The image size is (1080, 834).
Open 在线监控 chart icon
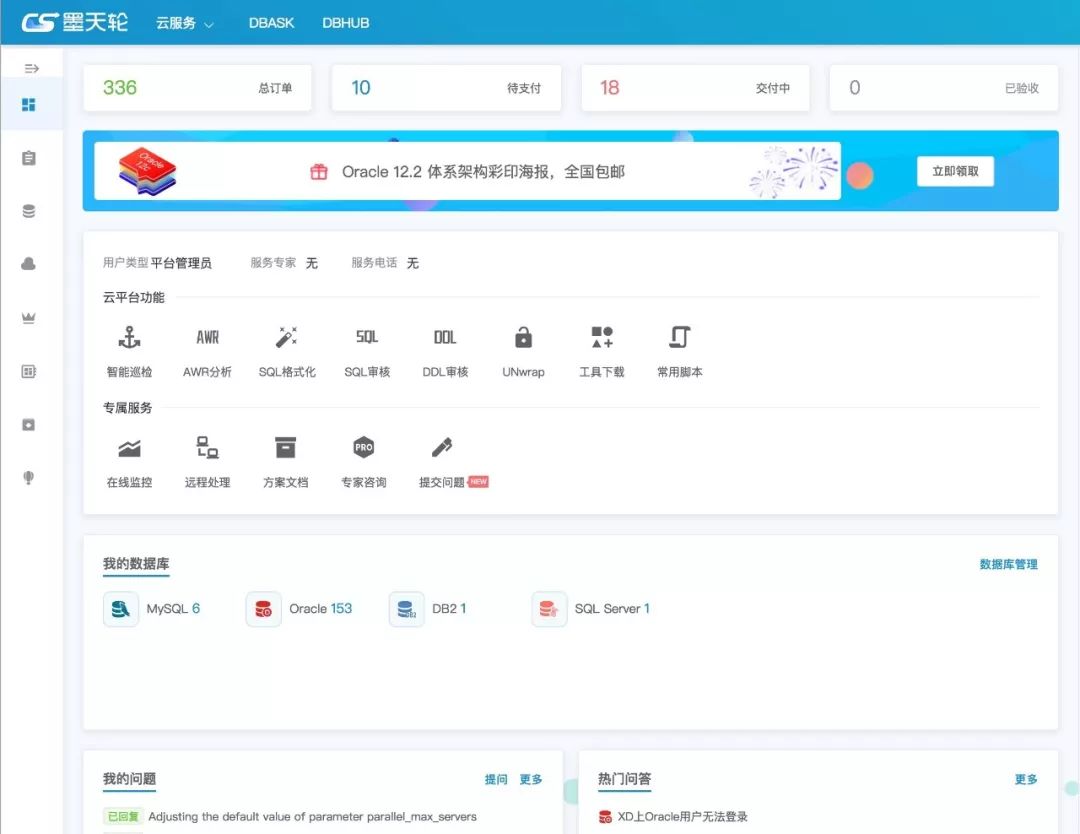(x=129, y=448)
